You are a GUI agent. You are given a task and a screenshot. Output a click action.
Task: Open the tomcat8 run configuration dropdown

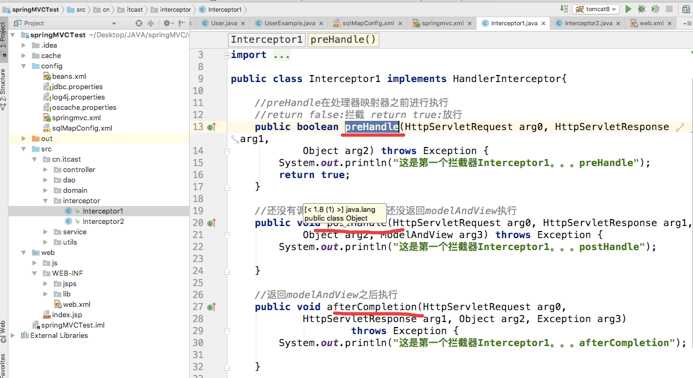coord(597,9)
